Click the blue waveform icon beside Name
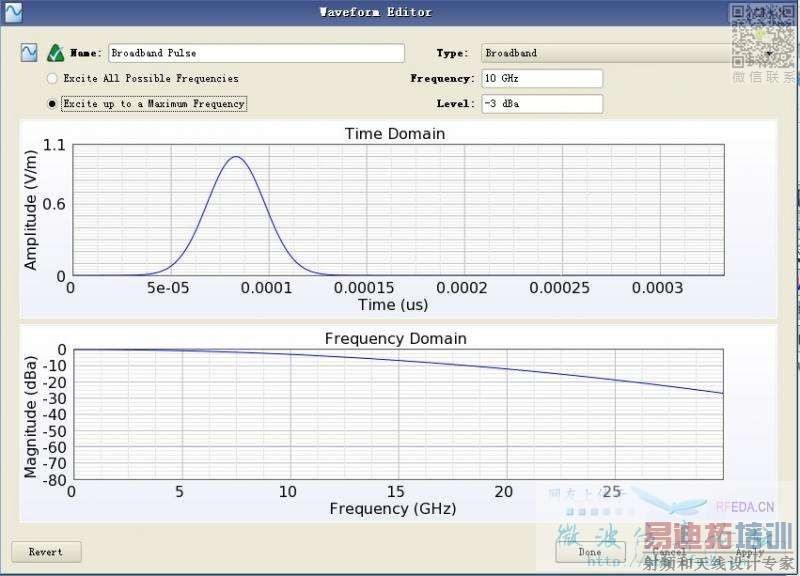The height and width of the screenshot is (576, 800). tap(29, 53)
